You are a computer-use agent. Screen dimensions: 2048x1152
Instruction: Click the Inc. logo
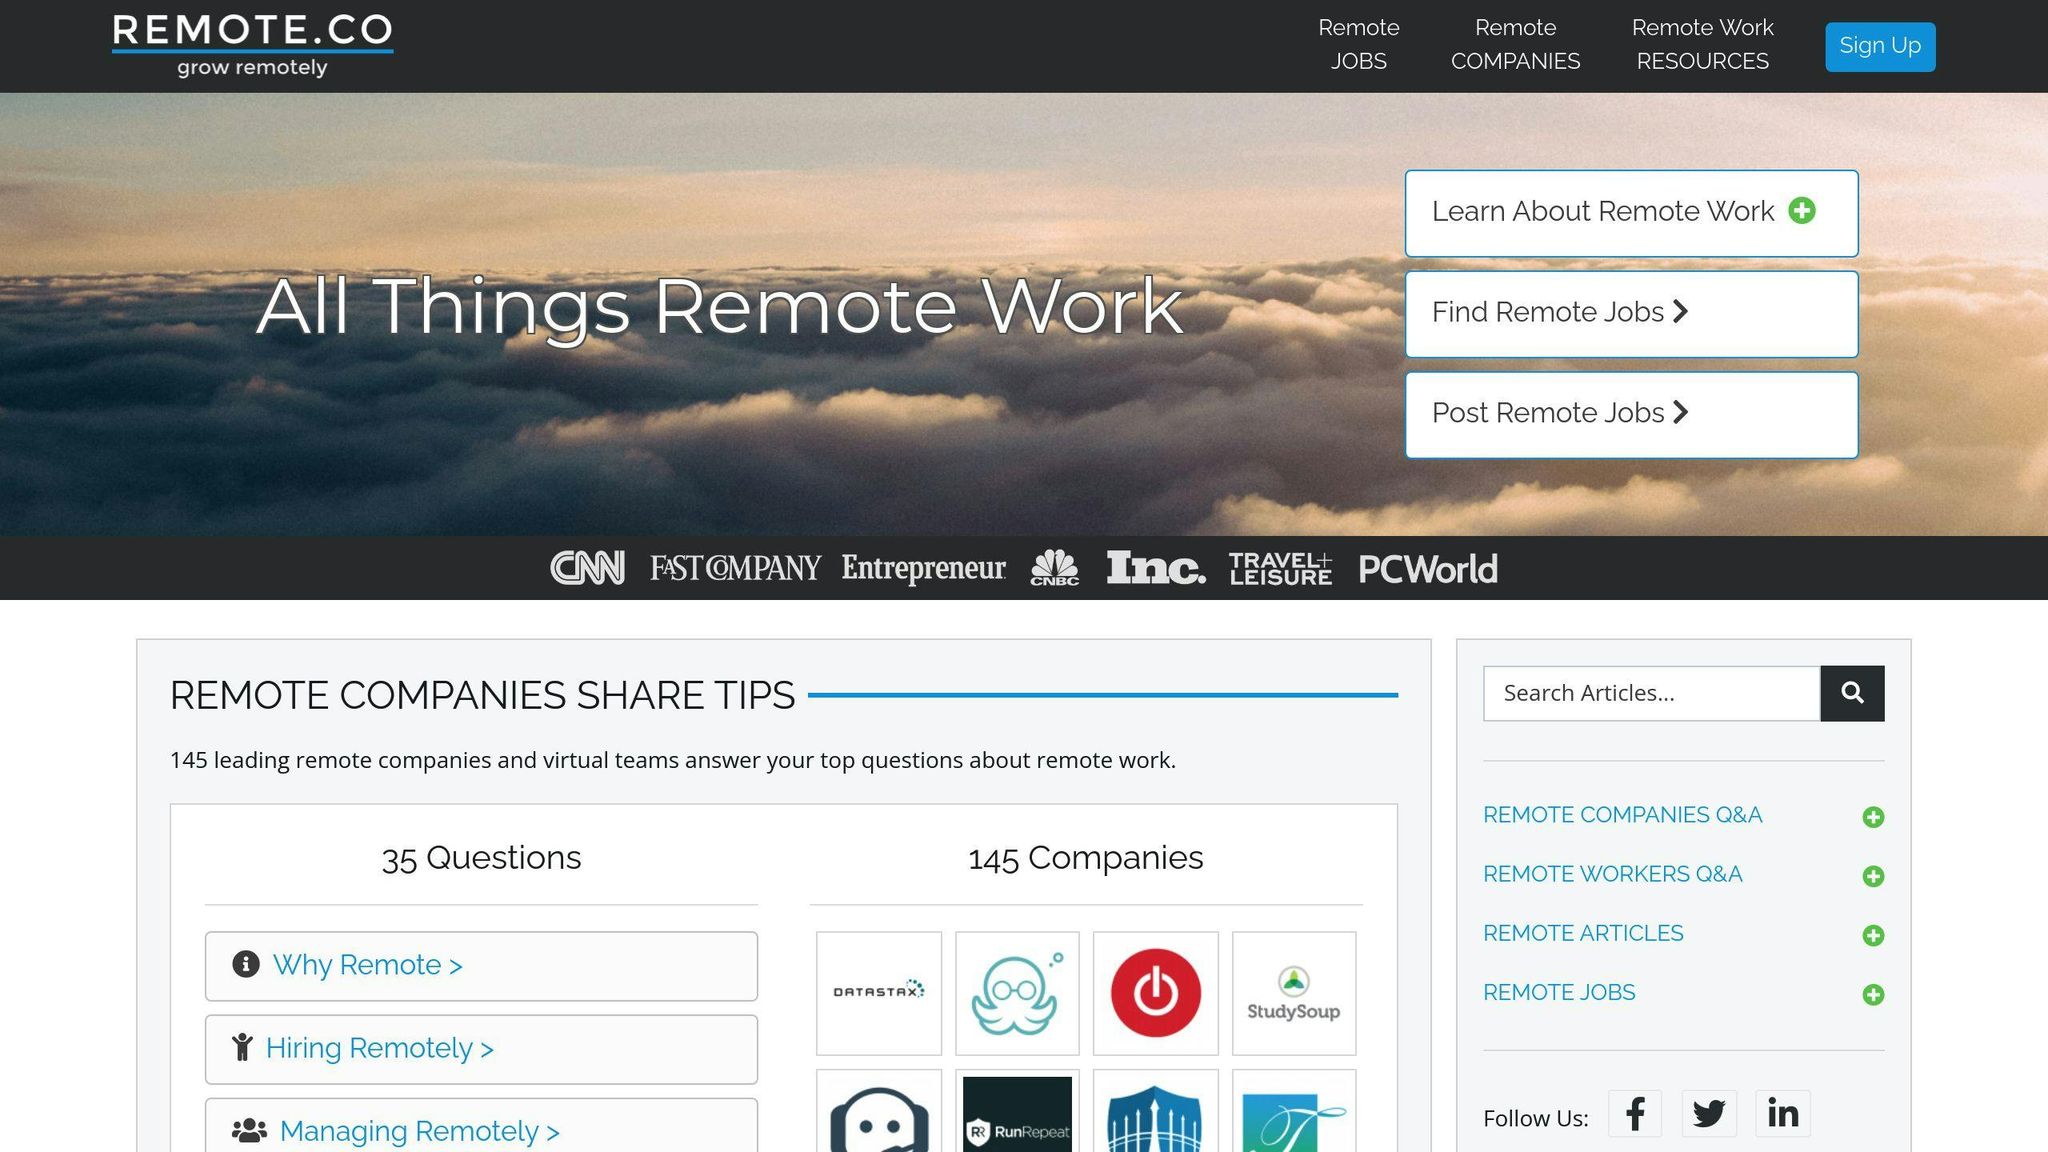point(1155,567)
